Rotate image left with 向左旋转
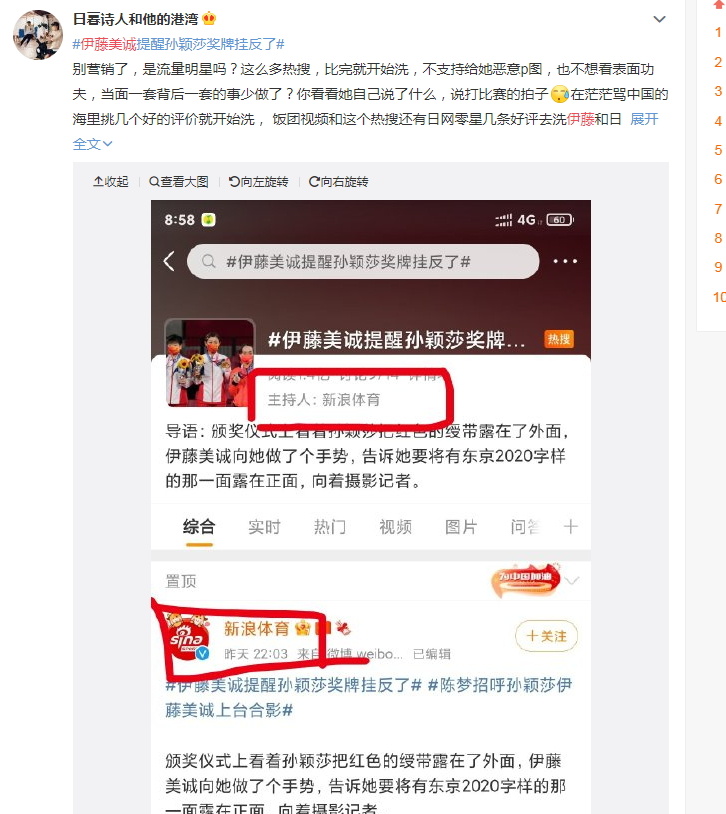Image resolution: width=726 pixels, height=814 pixels. click(x=259, y=182)
